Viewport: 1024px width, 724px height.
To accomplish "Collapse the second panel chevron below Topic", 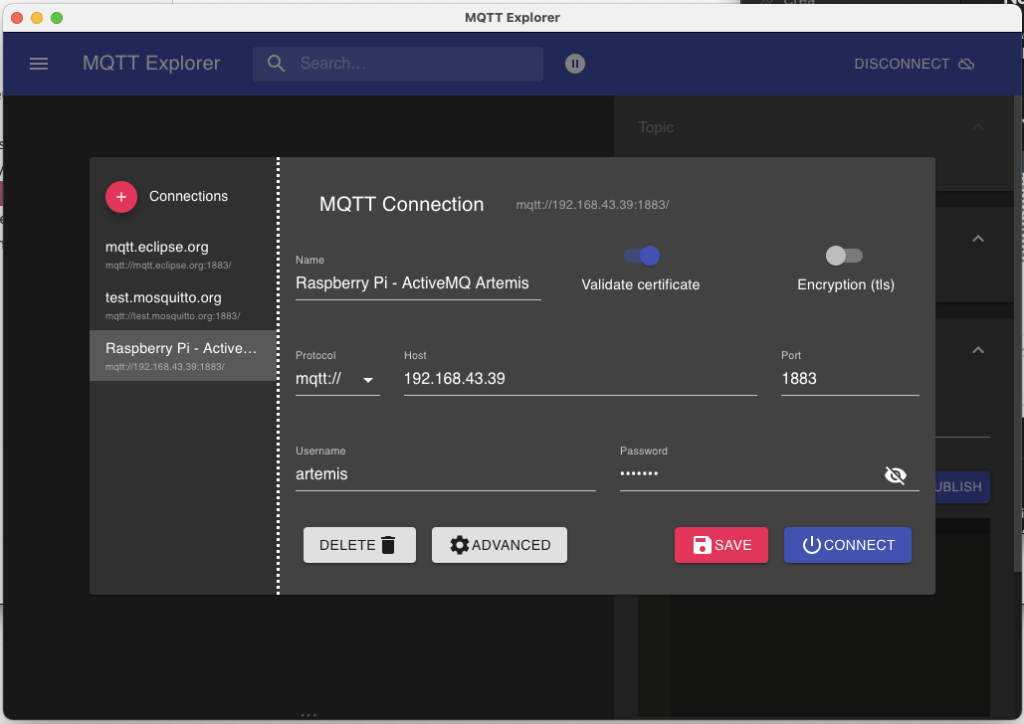I will (x=978, y=239).
